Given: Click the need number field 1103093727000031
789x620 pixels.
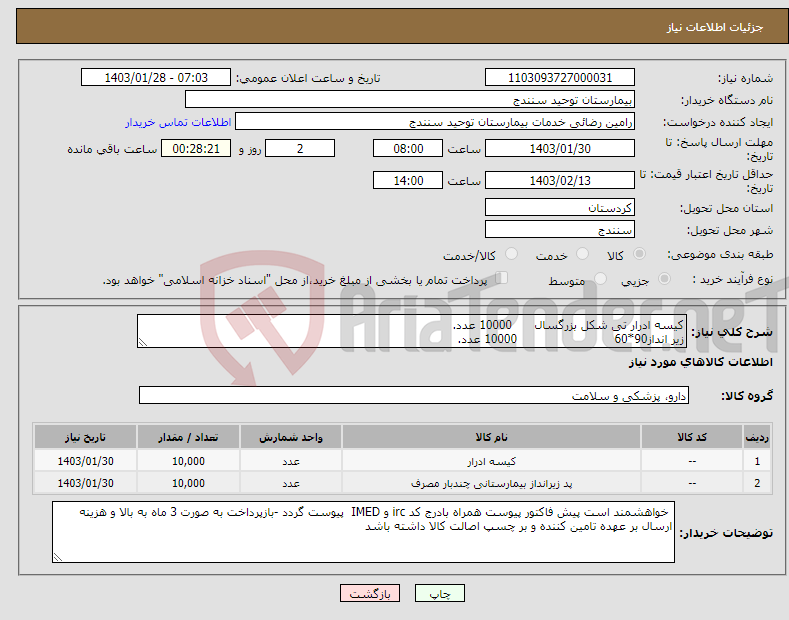Looking at the screenshot, I should (x=560, y=78).
